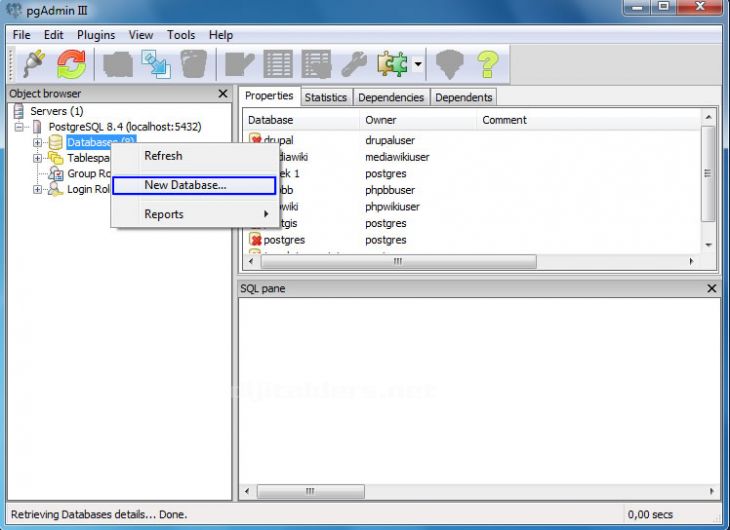The height and width of the screenshot is (530, 730).
Task: Open the Plugins menu
Action: pos(96,35)
